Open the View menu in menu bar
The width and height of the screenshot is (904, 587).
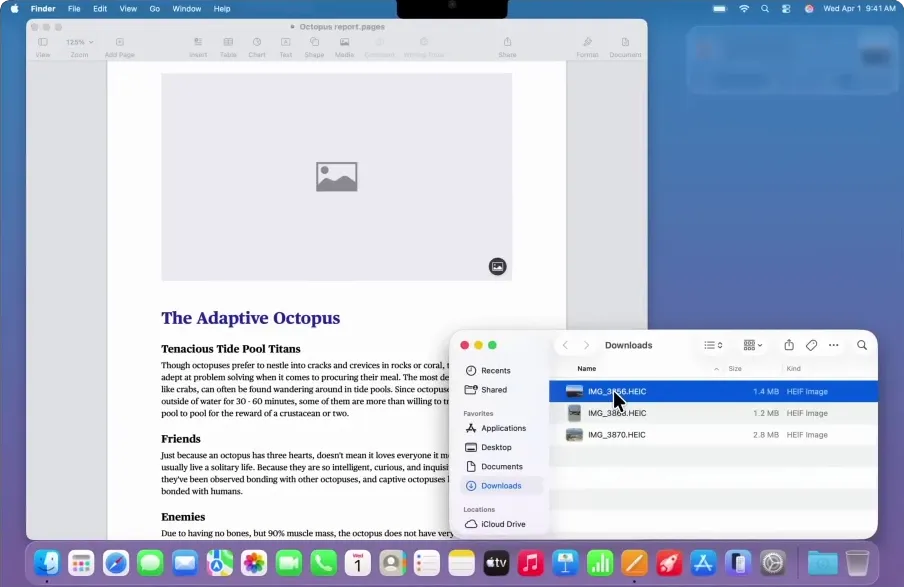click(x=128, y=9)
